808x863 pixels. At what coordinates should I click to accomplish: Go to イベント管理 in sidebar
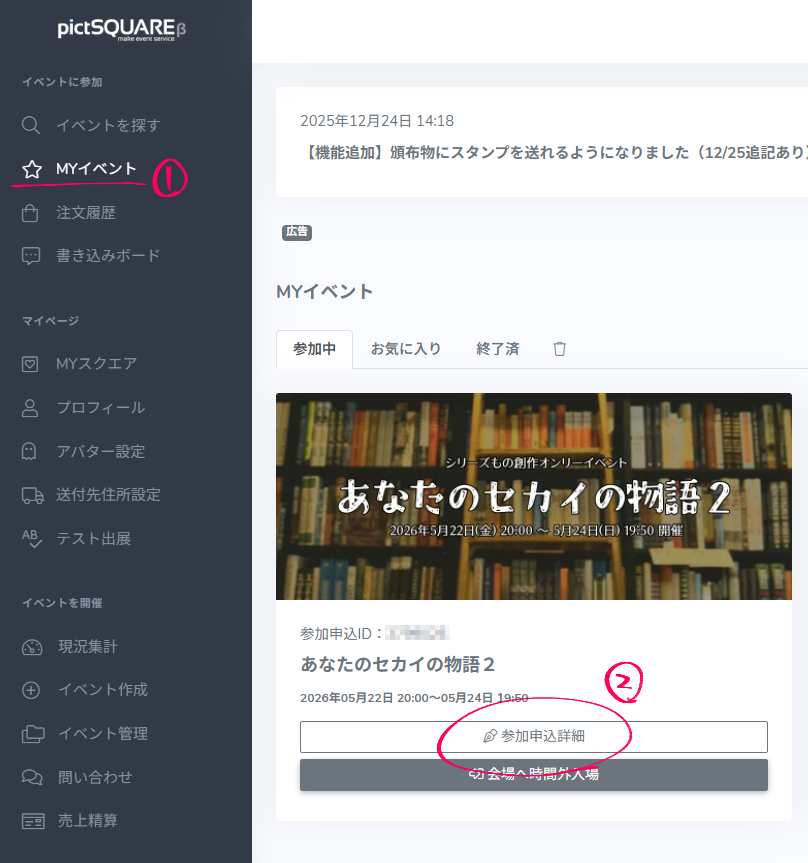click(102, 734)
